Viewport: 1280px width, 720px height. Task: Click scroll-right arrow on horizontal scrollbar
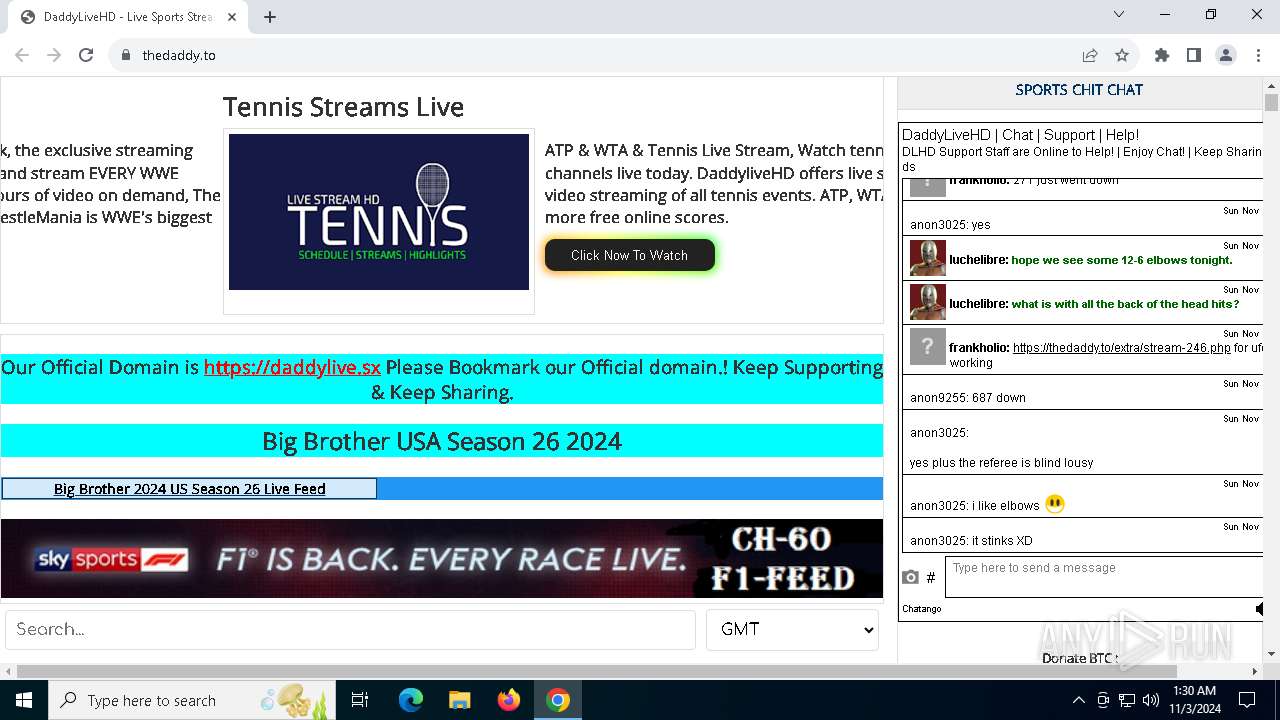(x=1256, y=671)
